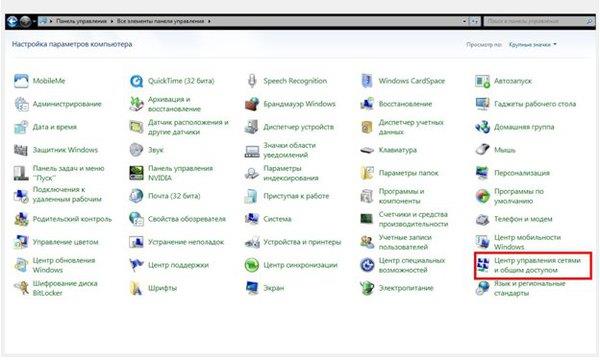This screenshot has height=360, width=600.
Task: Expand the Крупные значки view dropdown
Action: click(x=532, y=44)
